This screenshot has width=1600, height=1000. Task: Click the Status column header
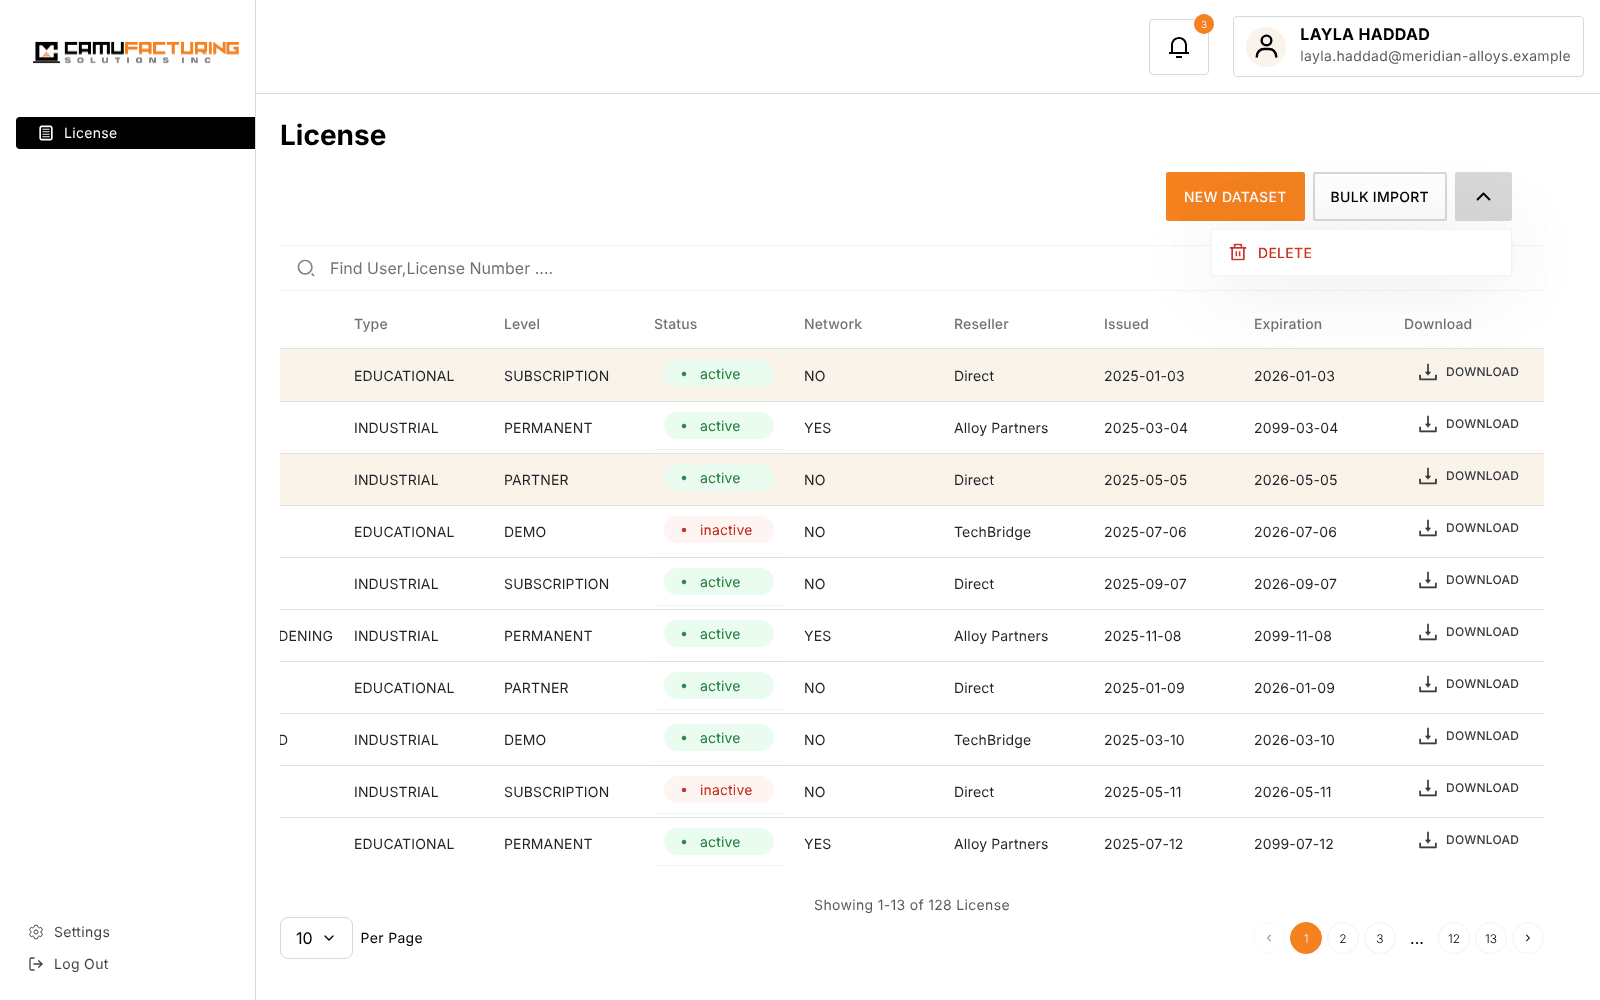[675, 324]
